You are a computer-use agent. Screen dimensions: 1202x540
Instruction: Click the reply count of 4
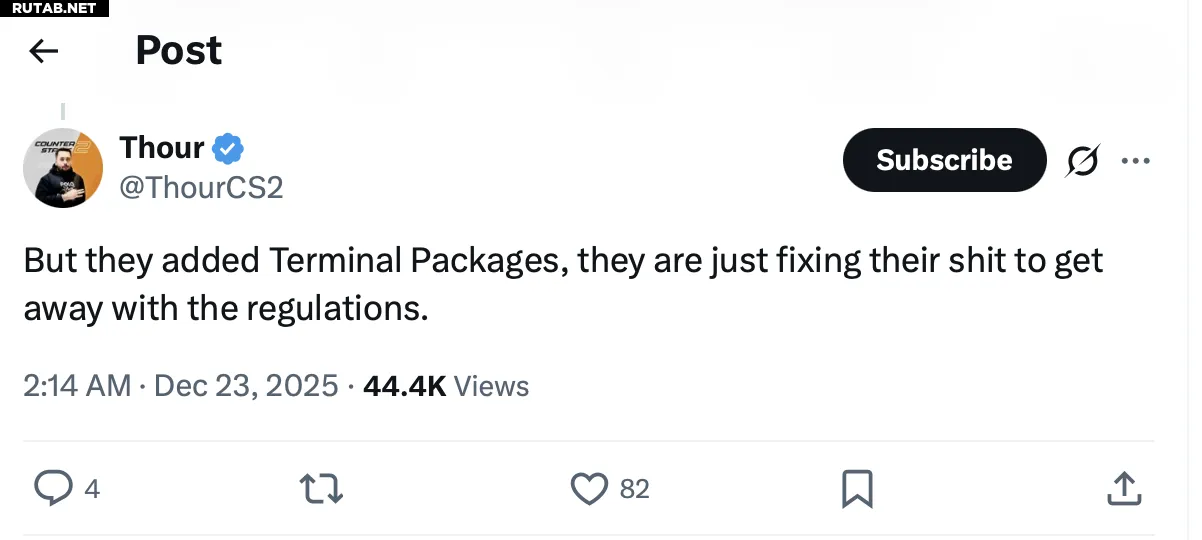click(92, 489)
